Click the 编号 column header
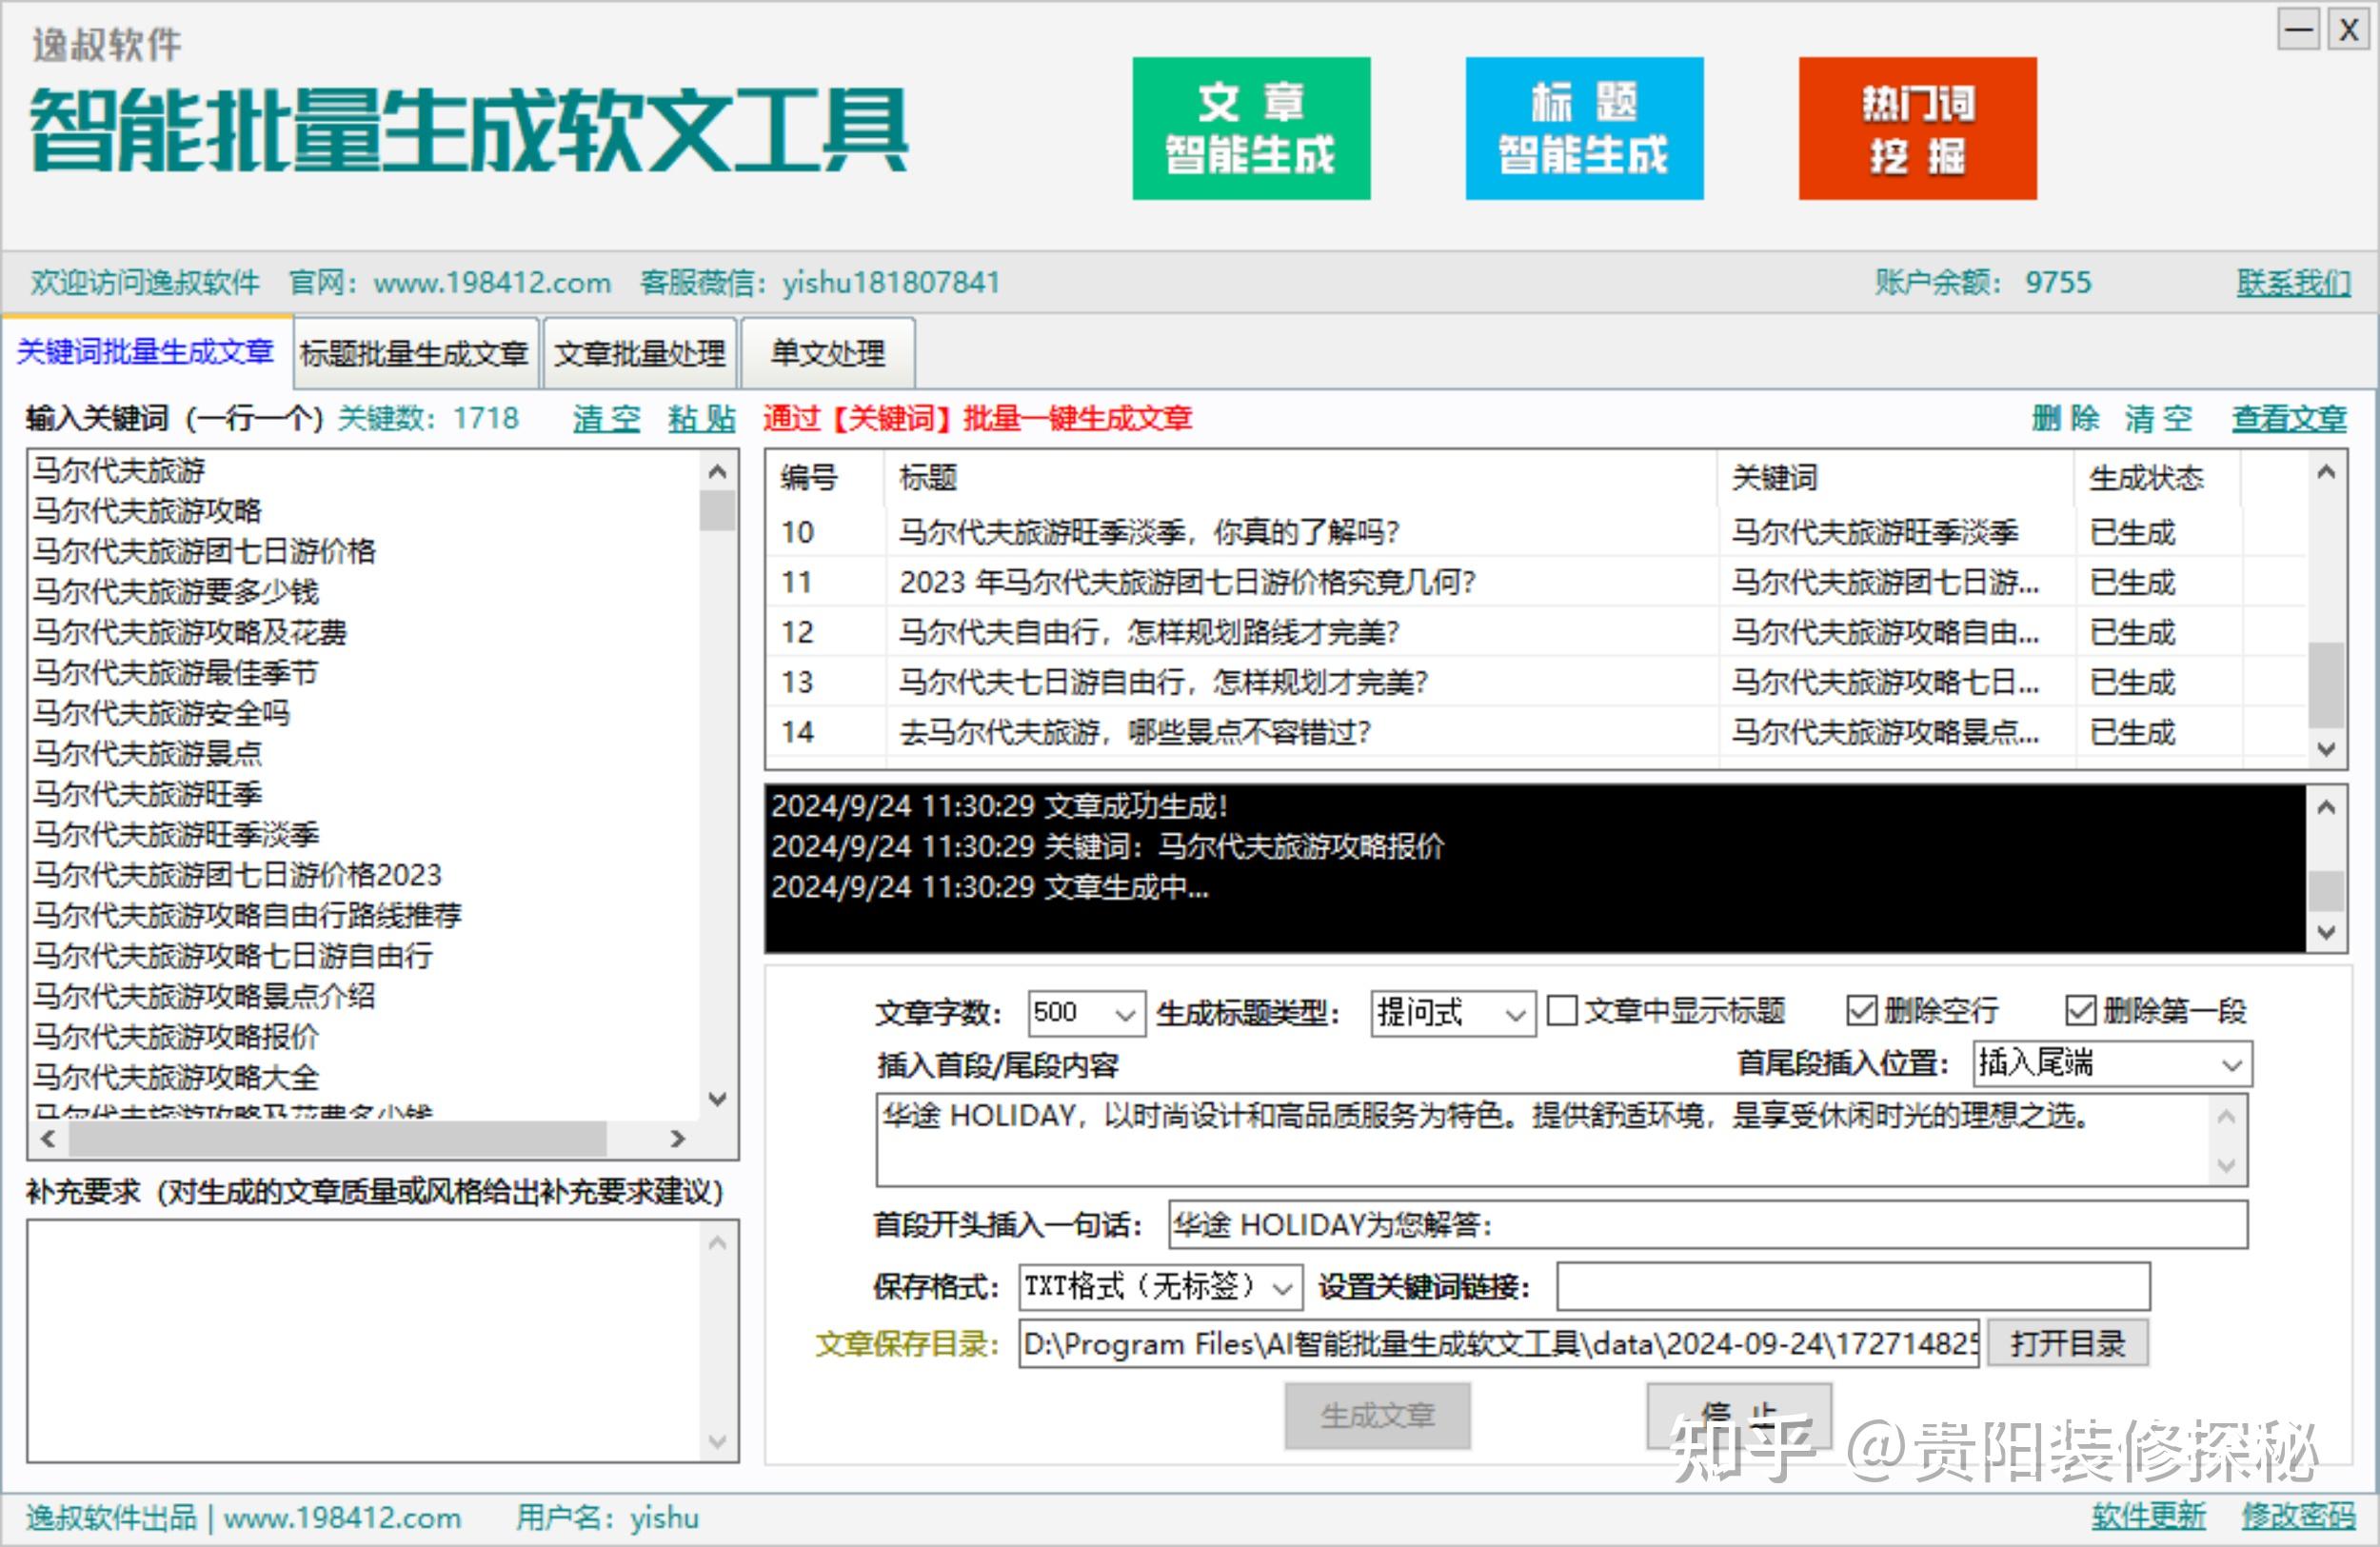 (825, 477)
